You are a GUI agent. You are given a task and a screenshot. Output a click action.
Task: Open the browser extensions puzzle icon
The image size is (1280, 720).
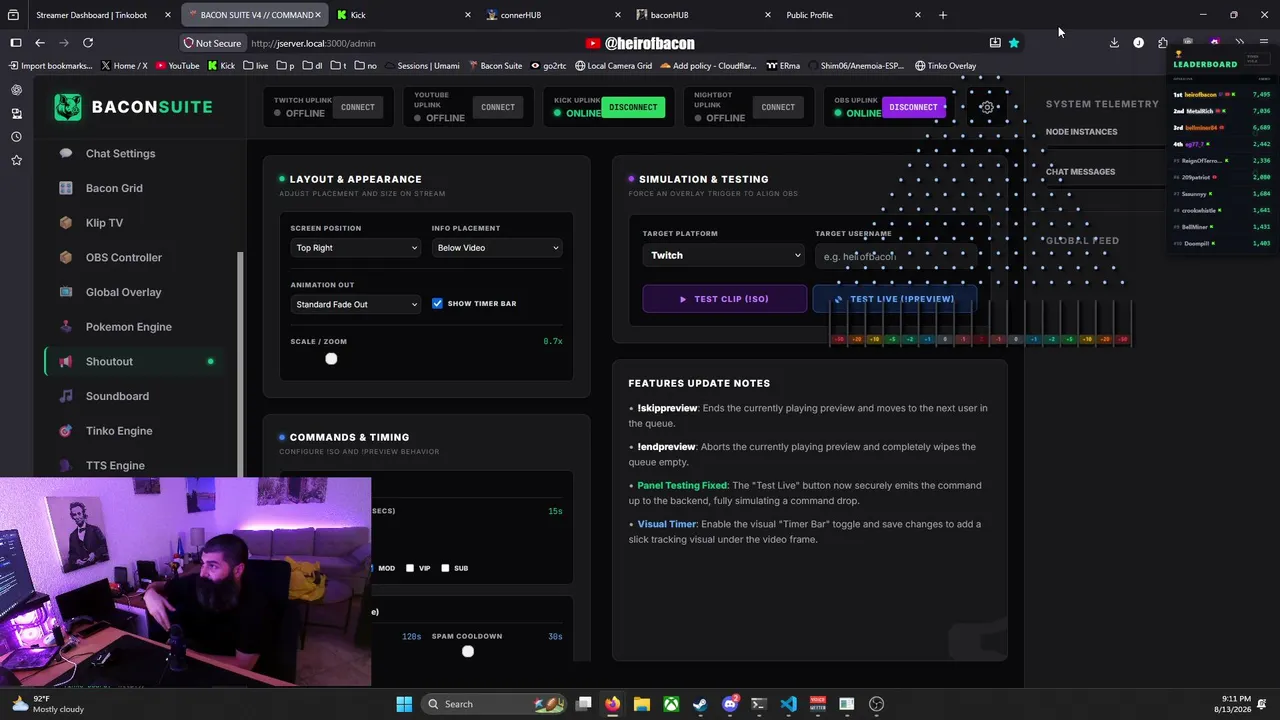pos(1163,43)
